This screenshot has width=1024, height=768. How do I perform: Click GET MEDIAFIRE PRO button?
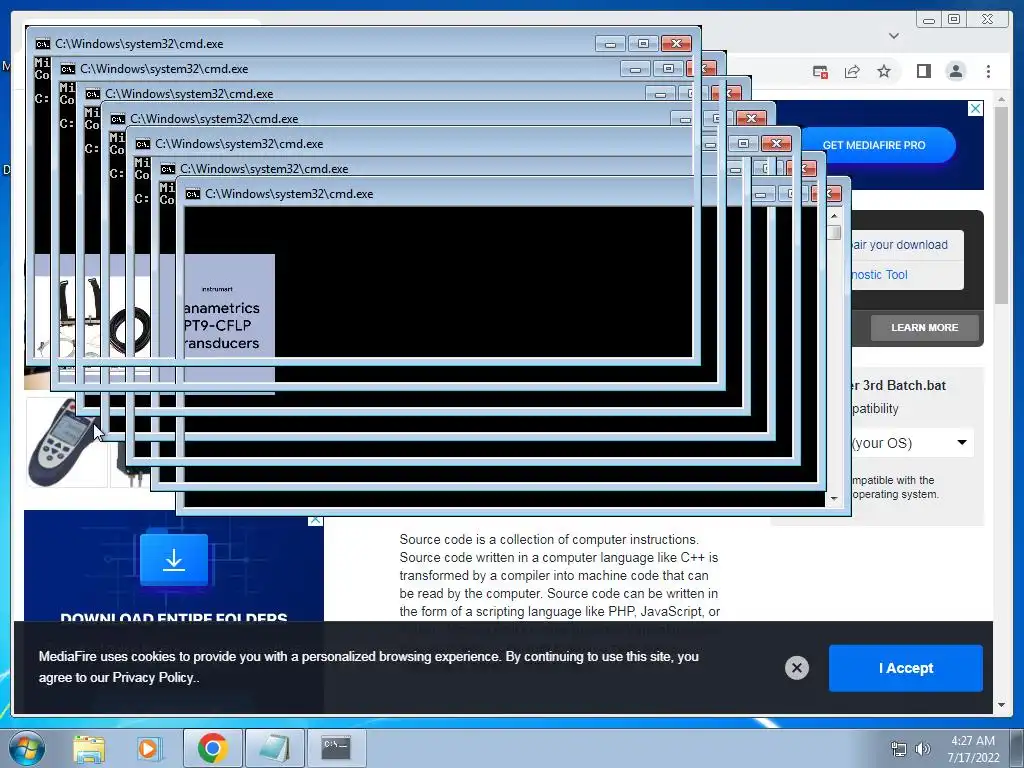[x=874, y=145]
